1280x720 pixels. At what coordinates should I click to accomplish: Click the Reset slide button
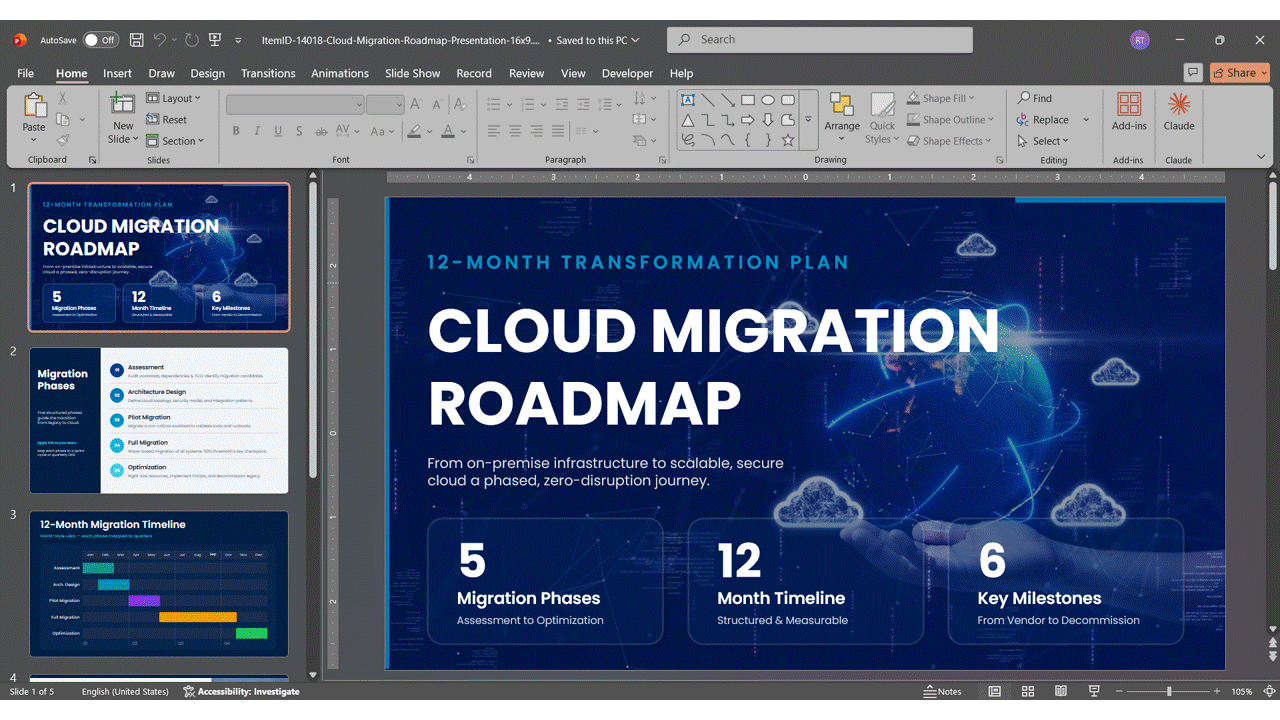[x=167, y=119]
